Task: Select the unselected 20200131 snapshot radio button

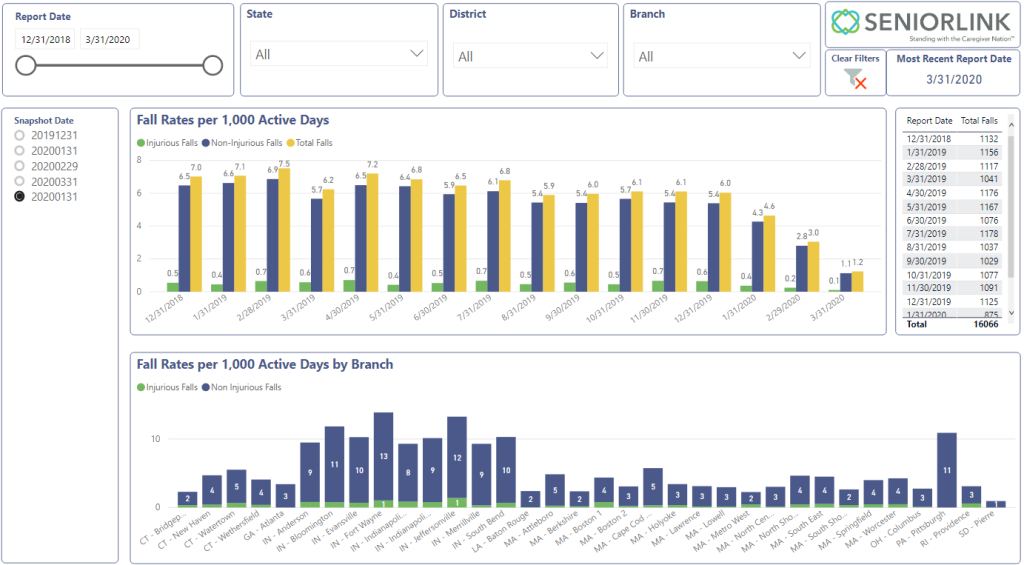Action: click(x=20, y=151)
